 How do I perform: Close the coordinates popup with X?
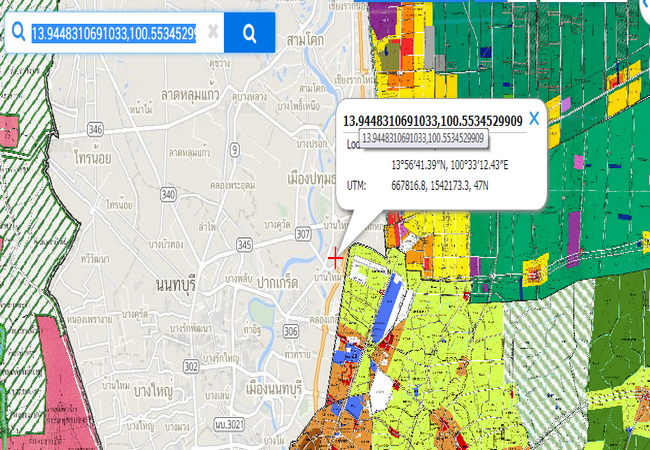[534, 119]
